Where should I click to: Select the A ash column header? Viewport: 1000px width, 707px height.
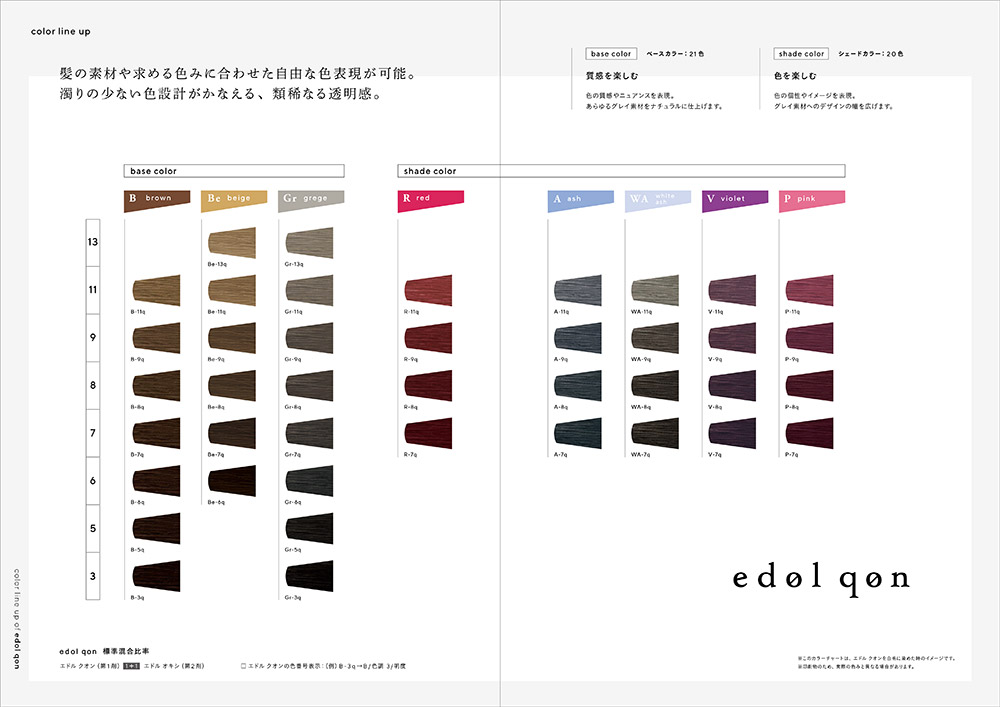coord(580,200)
